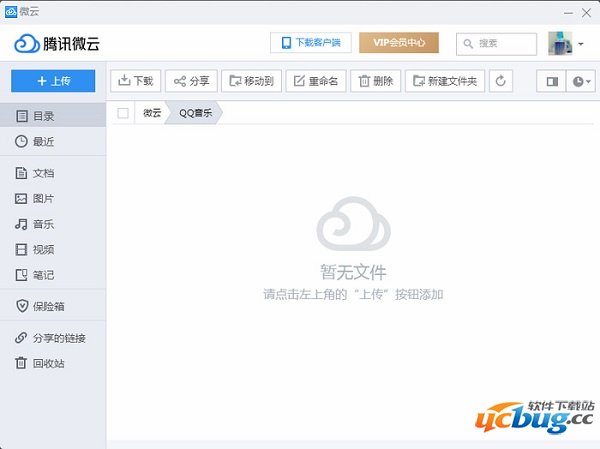Focus the 搜索 search field
This screenshot has height=449, width=600.
click(496, 44)
